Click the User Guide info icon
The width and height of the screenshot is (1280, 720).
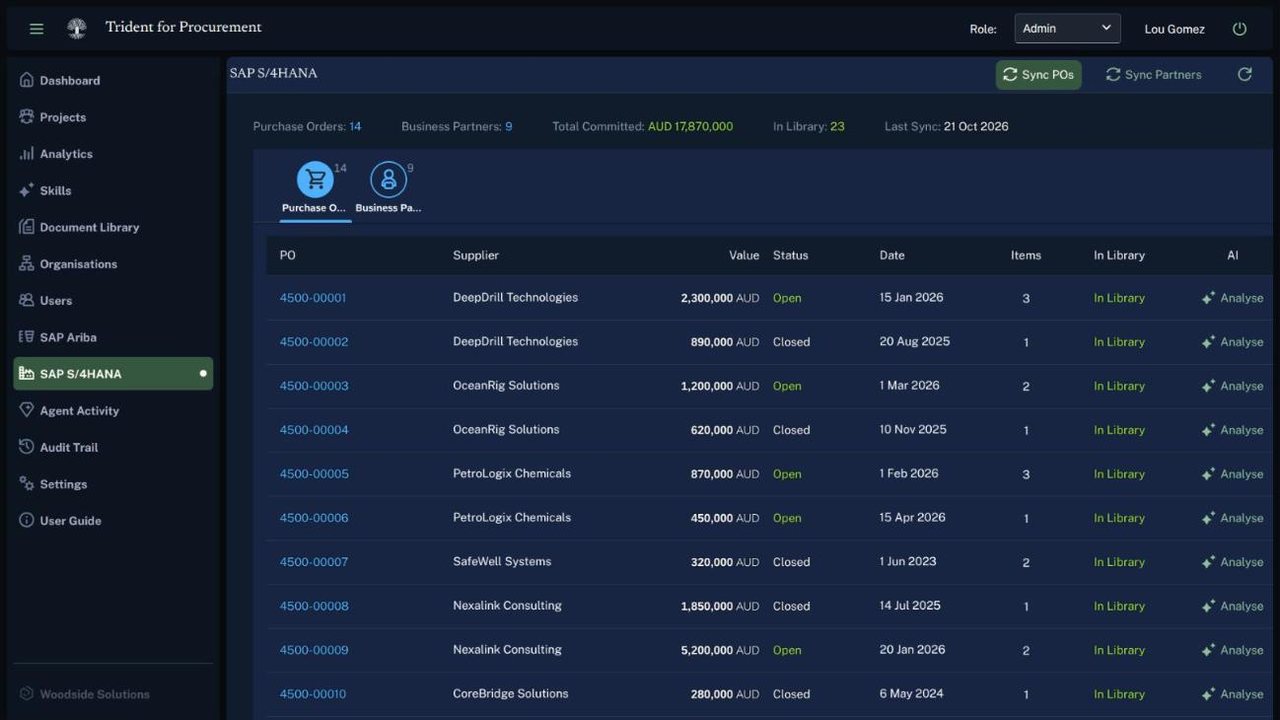click(x=27, y=520)
